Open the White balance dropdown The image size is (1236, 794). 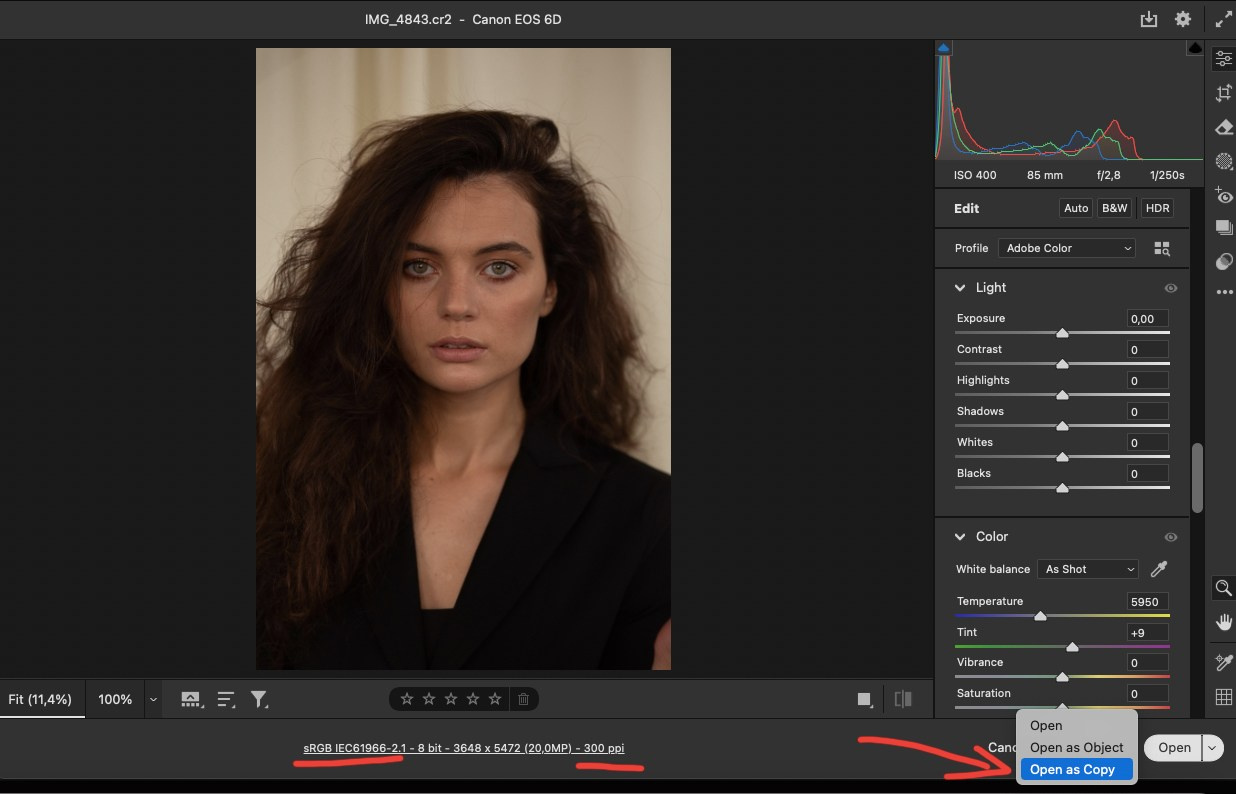(1087, 568)
